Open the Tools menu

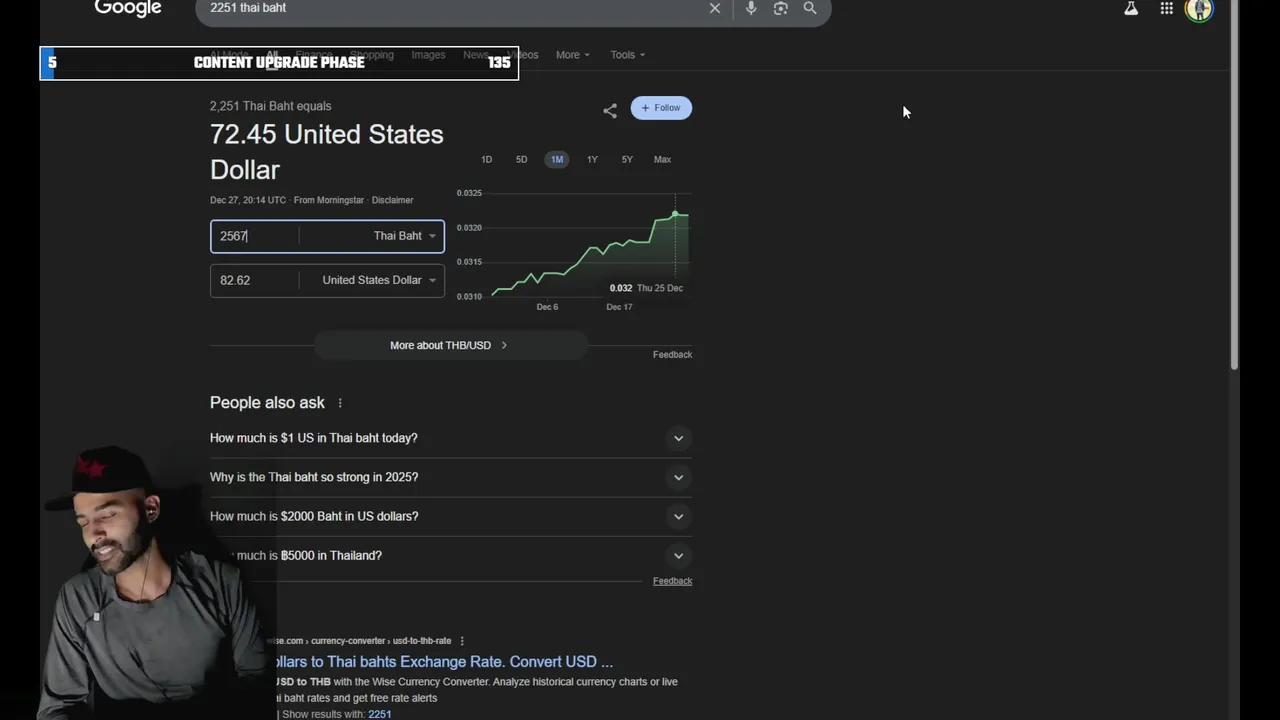(x=627, y=55)
